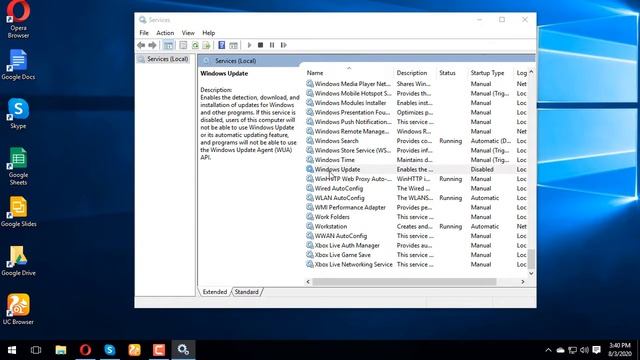Open the Google Sheets desktop shortcut
This screenshot has width=640, height=360.
(x=18, y=166)
